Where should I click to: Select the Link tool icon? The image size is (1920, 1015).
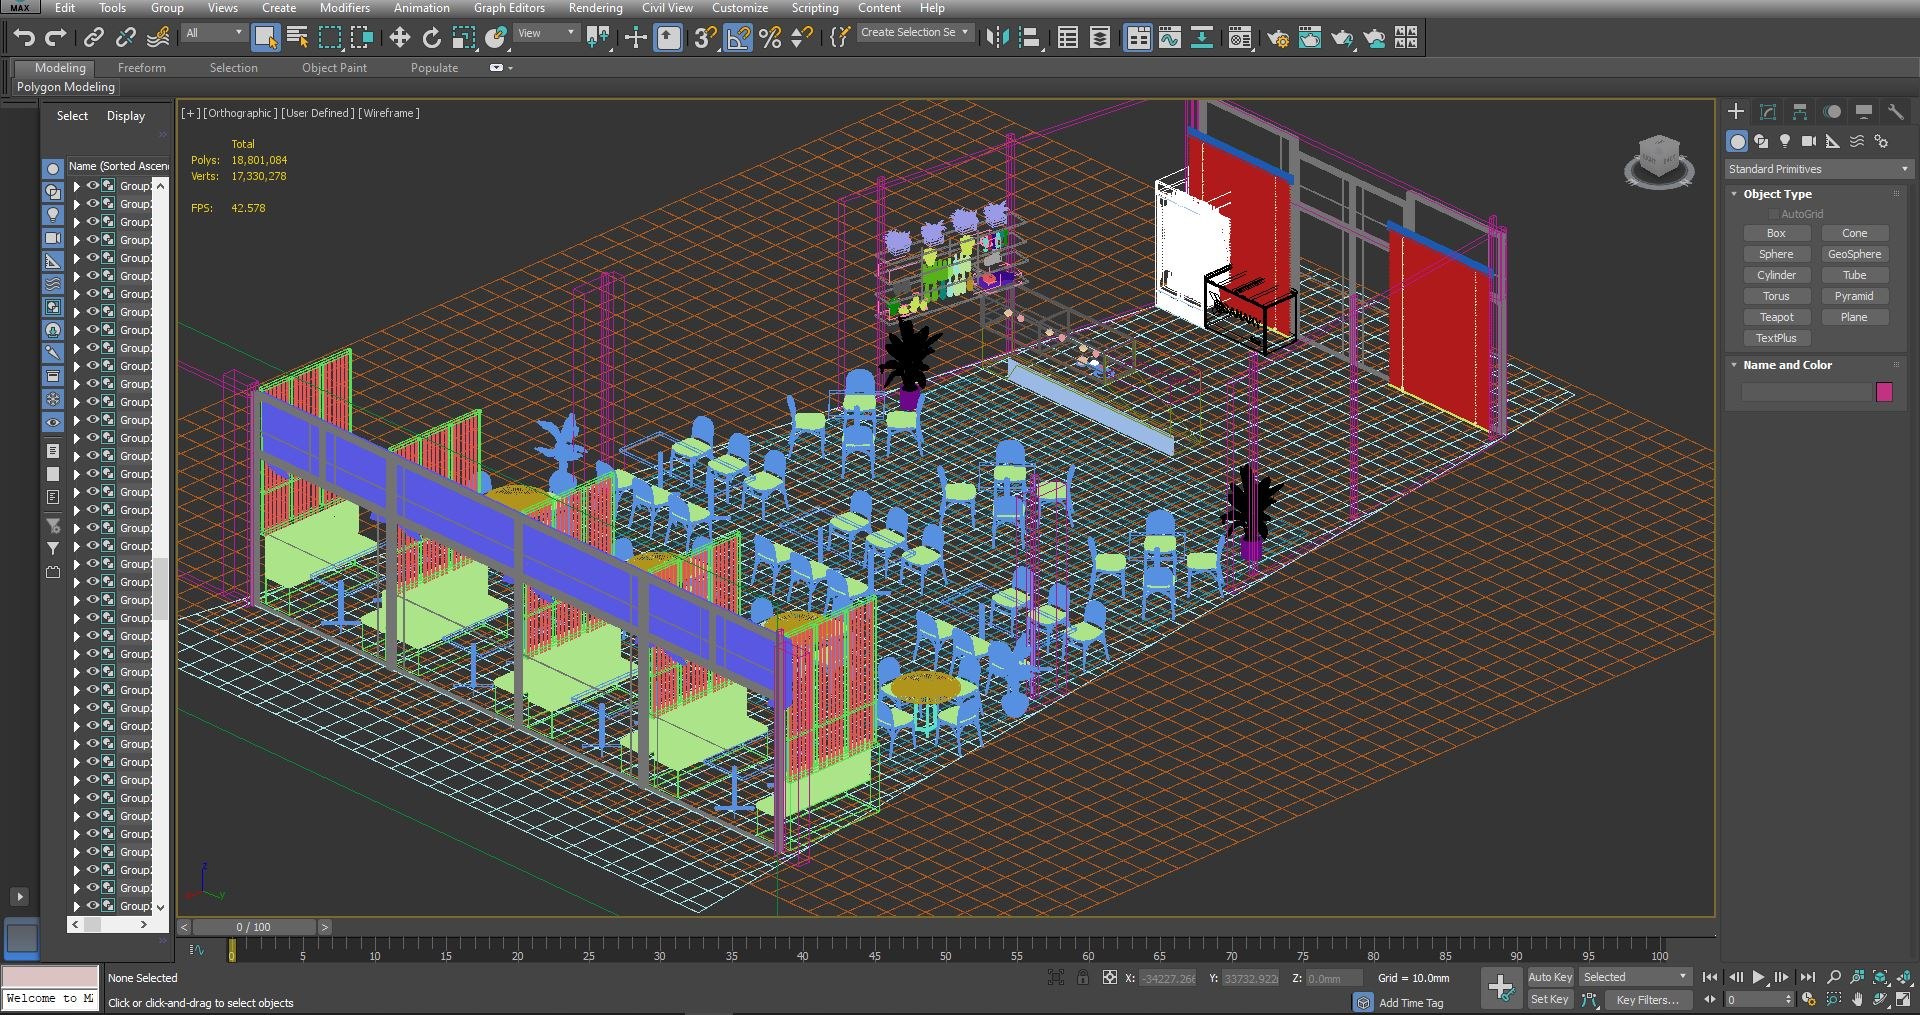click(94, 38)
